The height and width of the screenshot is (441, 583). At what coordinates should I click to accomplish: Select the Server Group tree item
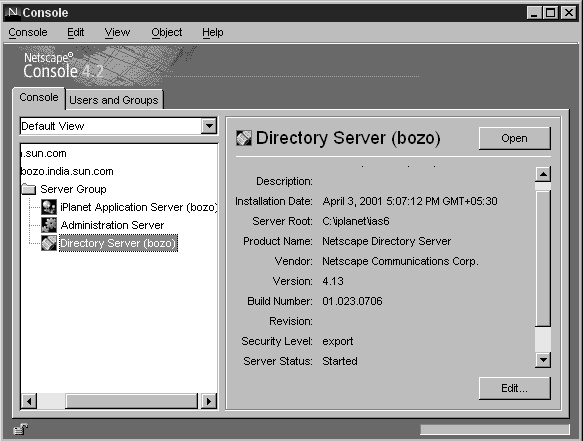point(73,189)
